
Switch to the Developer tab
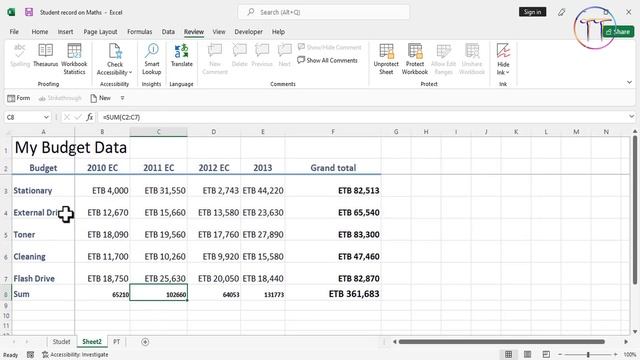point(249,31)
